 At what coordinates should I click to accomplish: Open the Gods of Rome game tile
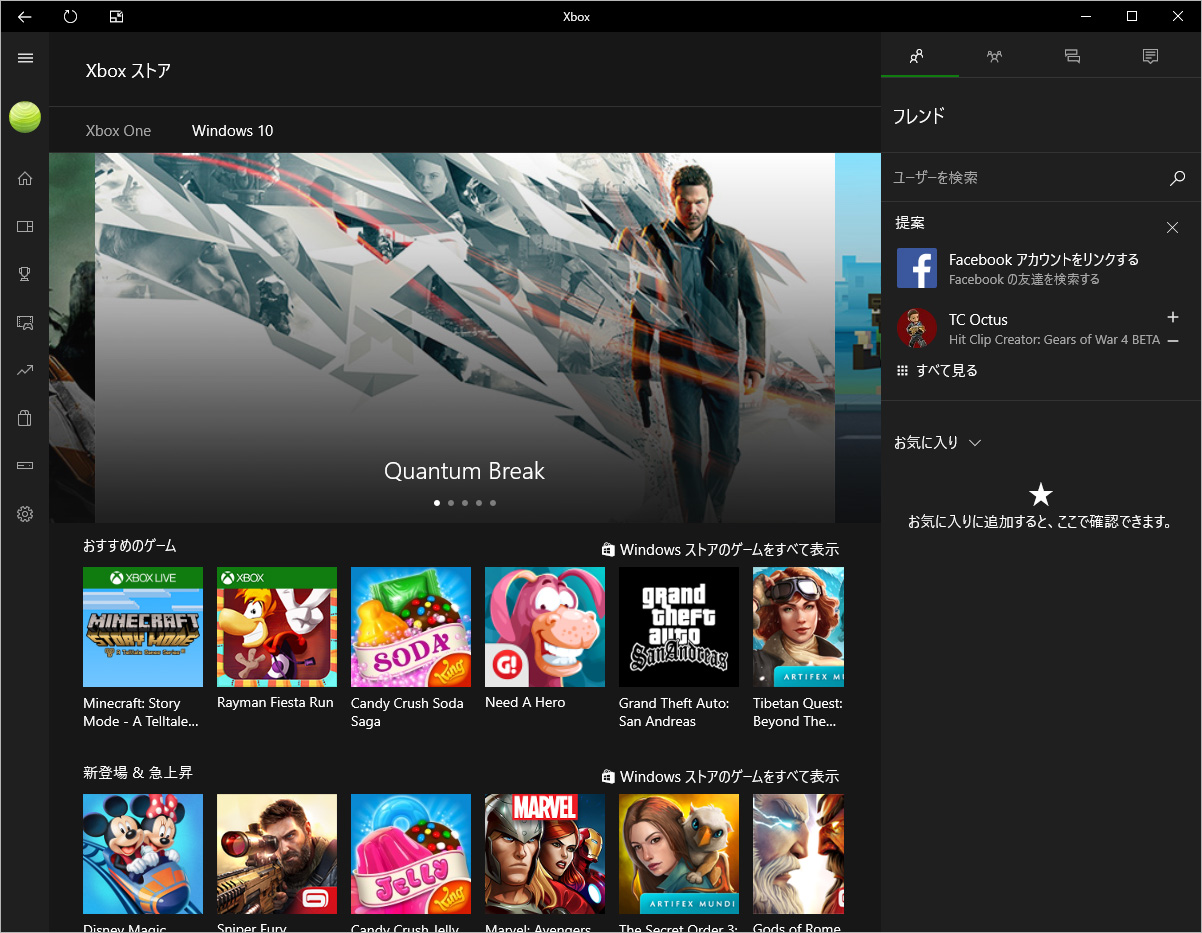point(798,862)
